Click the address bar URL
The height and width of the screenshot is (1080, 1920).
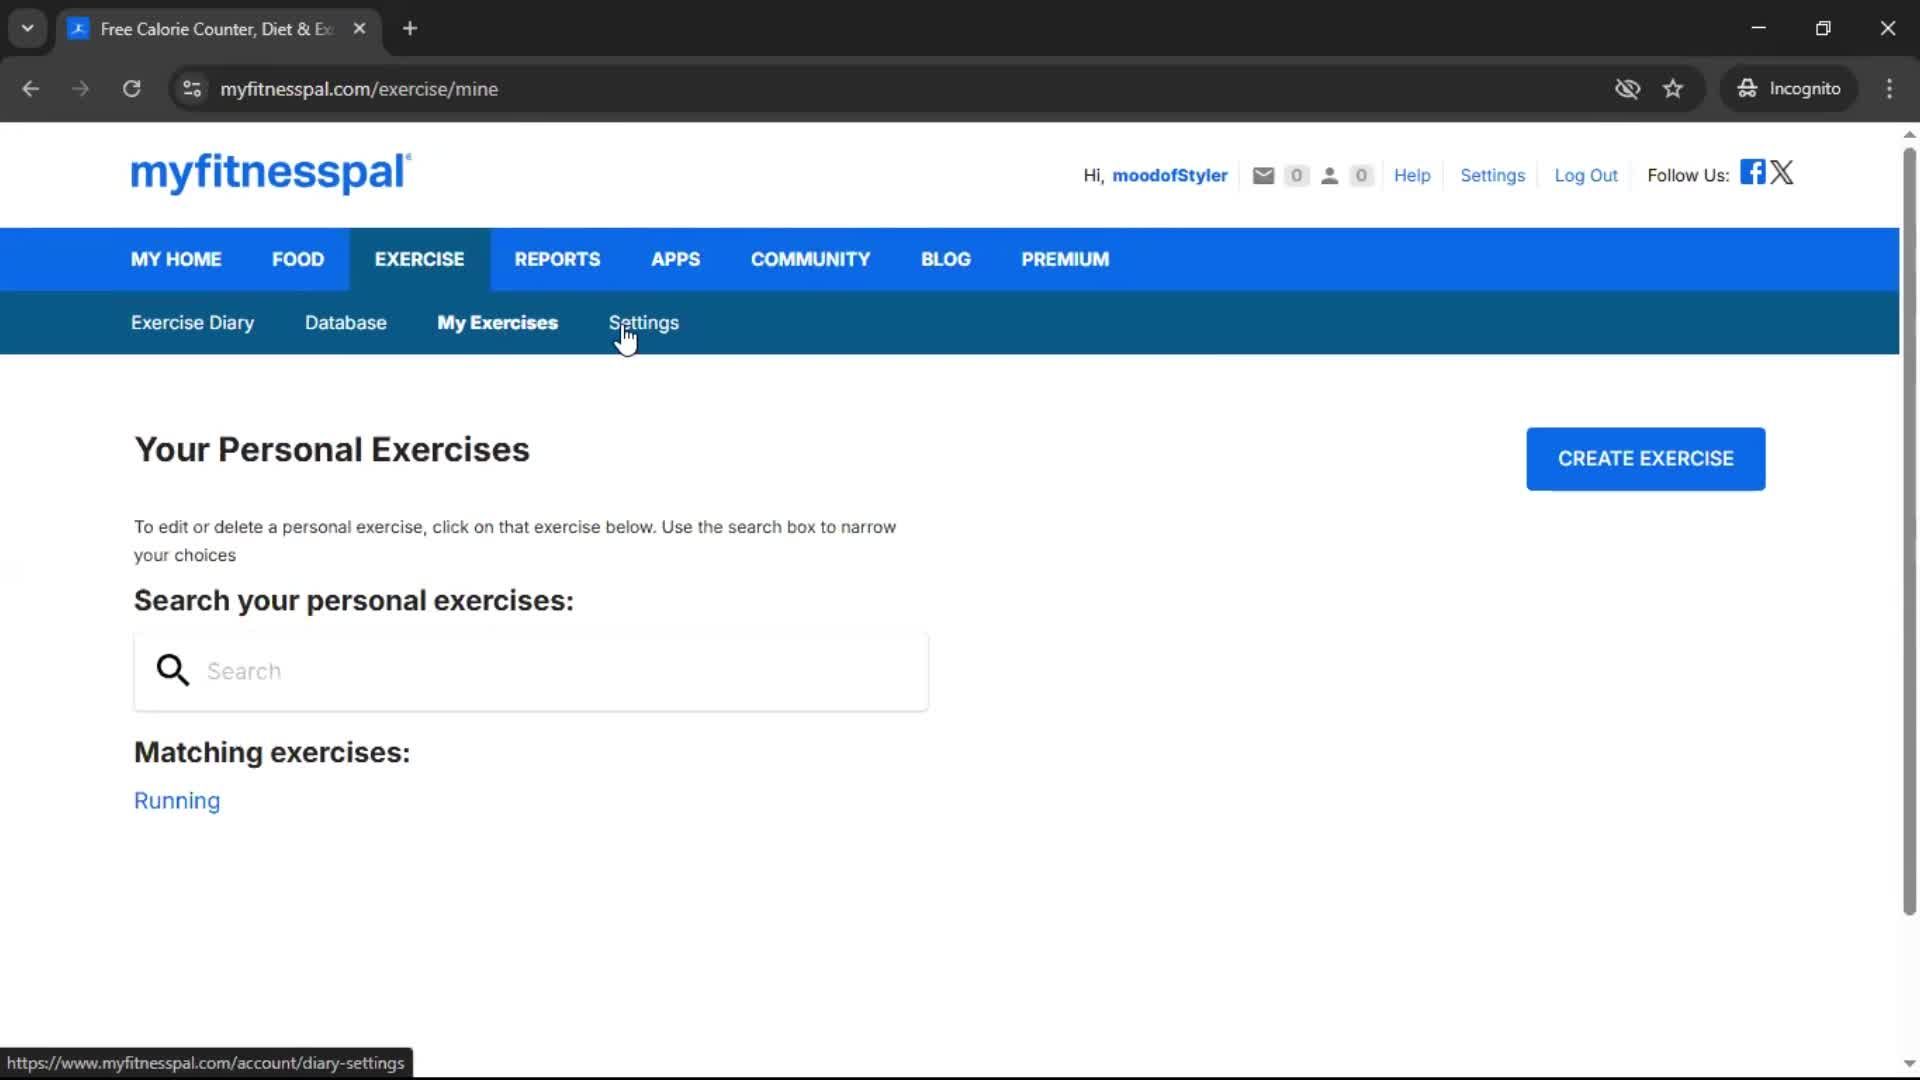359,89
